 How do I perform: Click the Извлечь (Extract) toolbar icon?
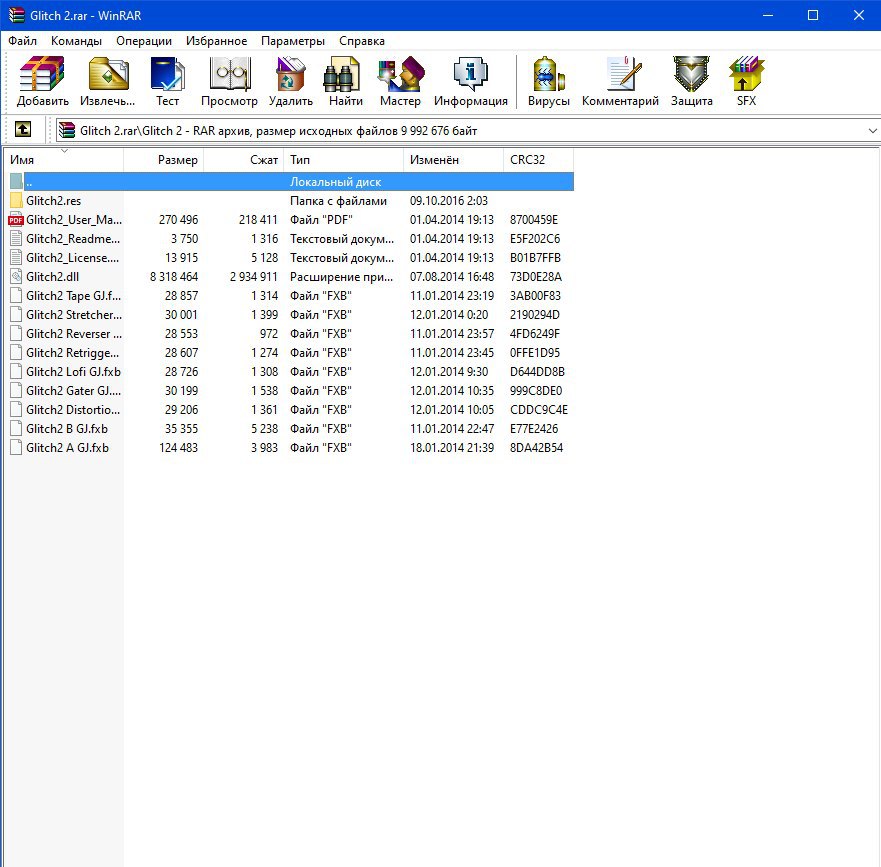(107, 81)
